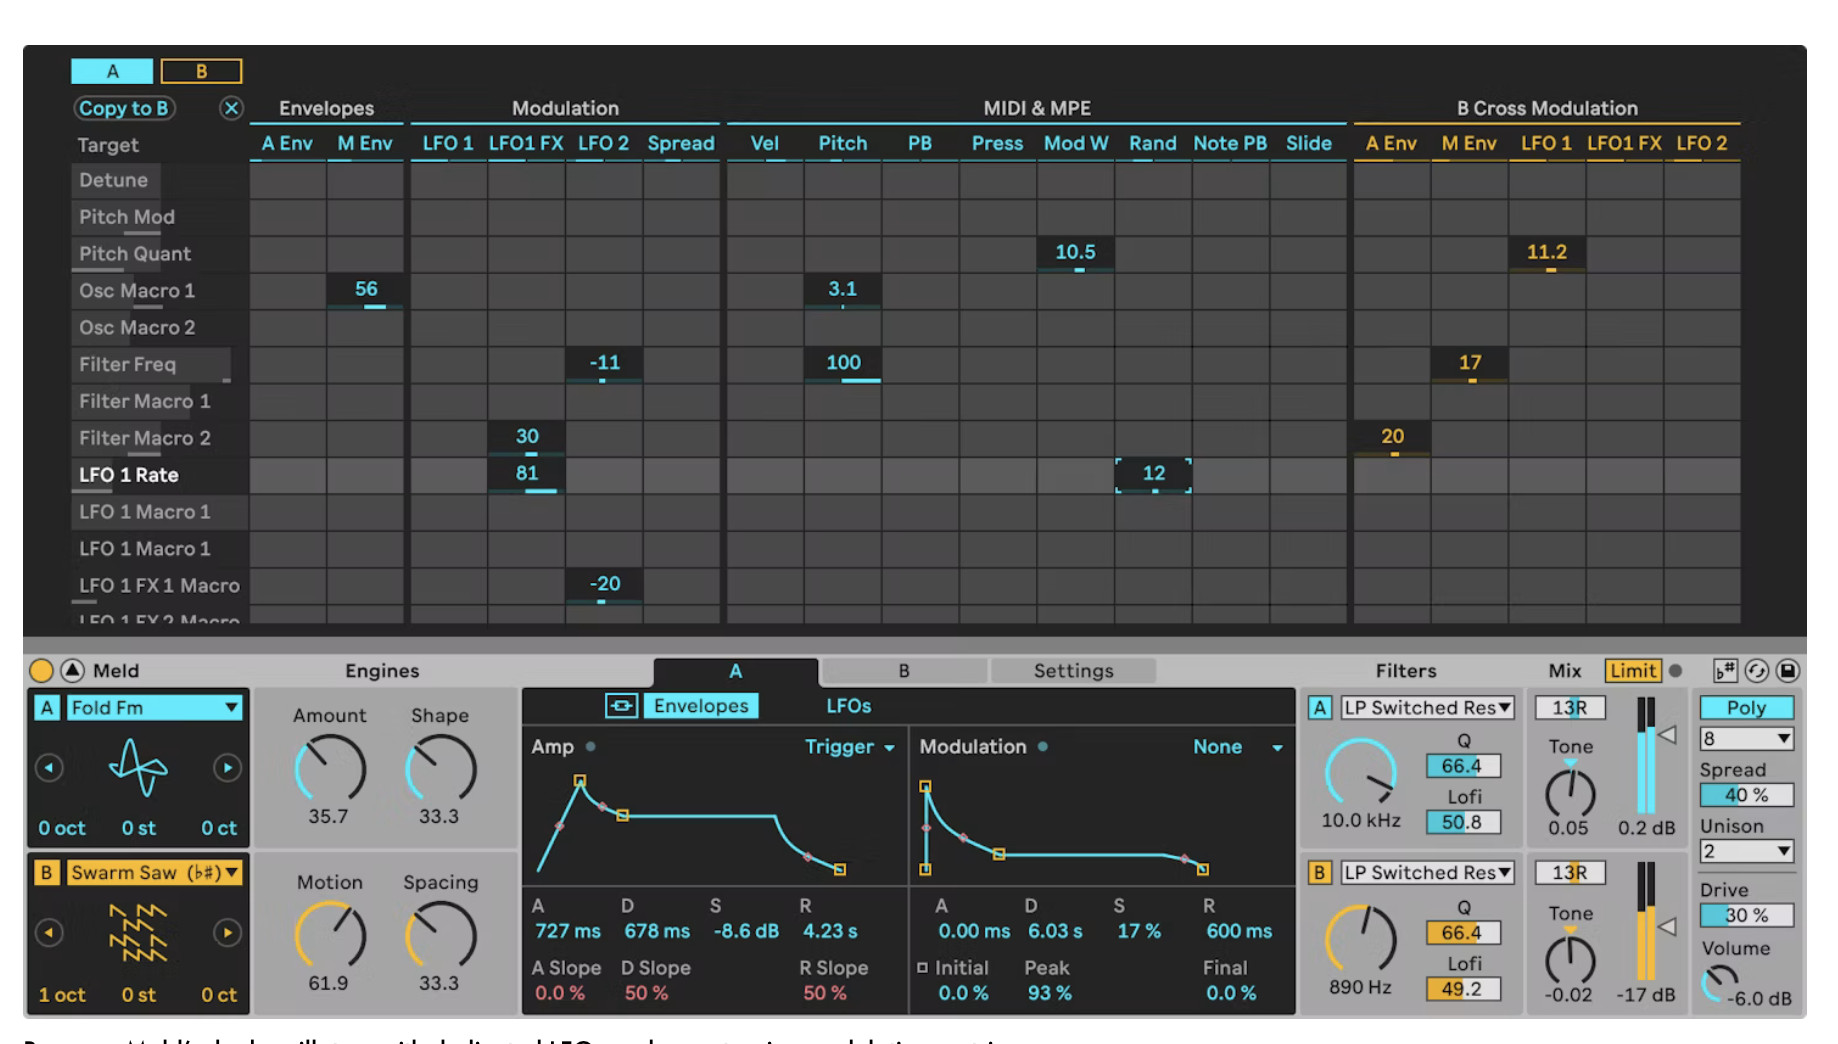This screenshot has height=1044, width=1838.
Task: Adjust the Spread 40 % slider
Action: [1746, 795]
